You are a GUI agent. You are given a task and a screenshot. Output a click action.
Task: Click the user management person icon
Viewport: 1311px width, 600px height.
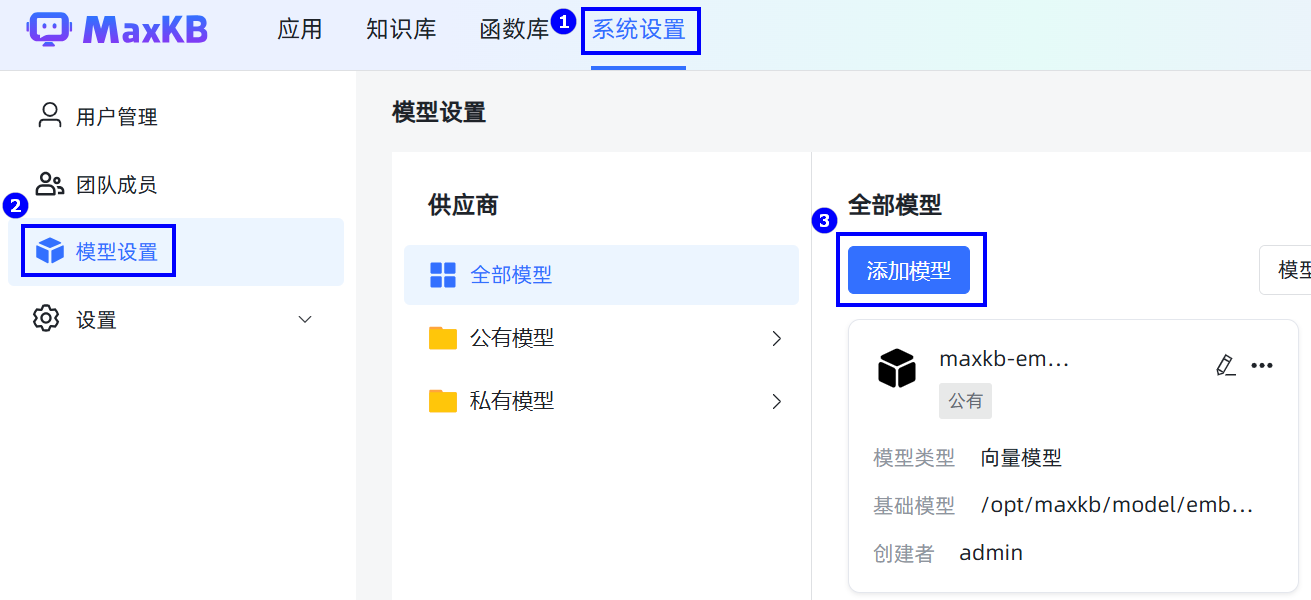[x=49, y=116]
